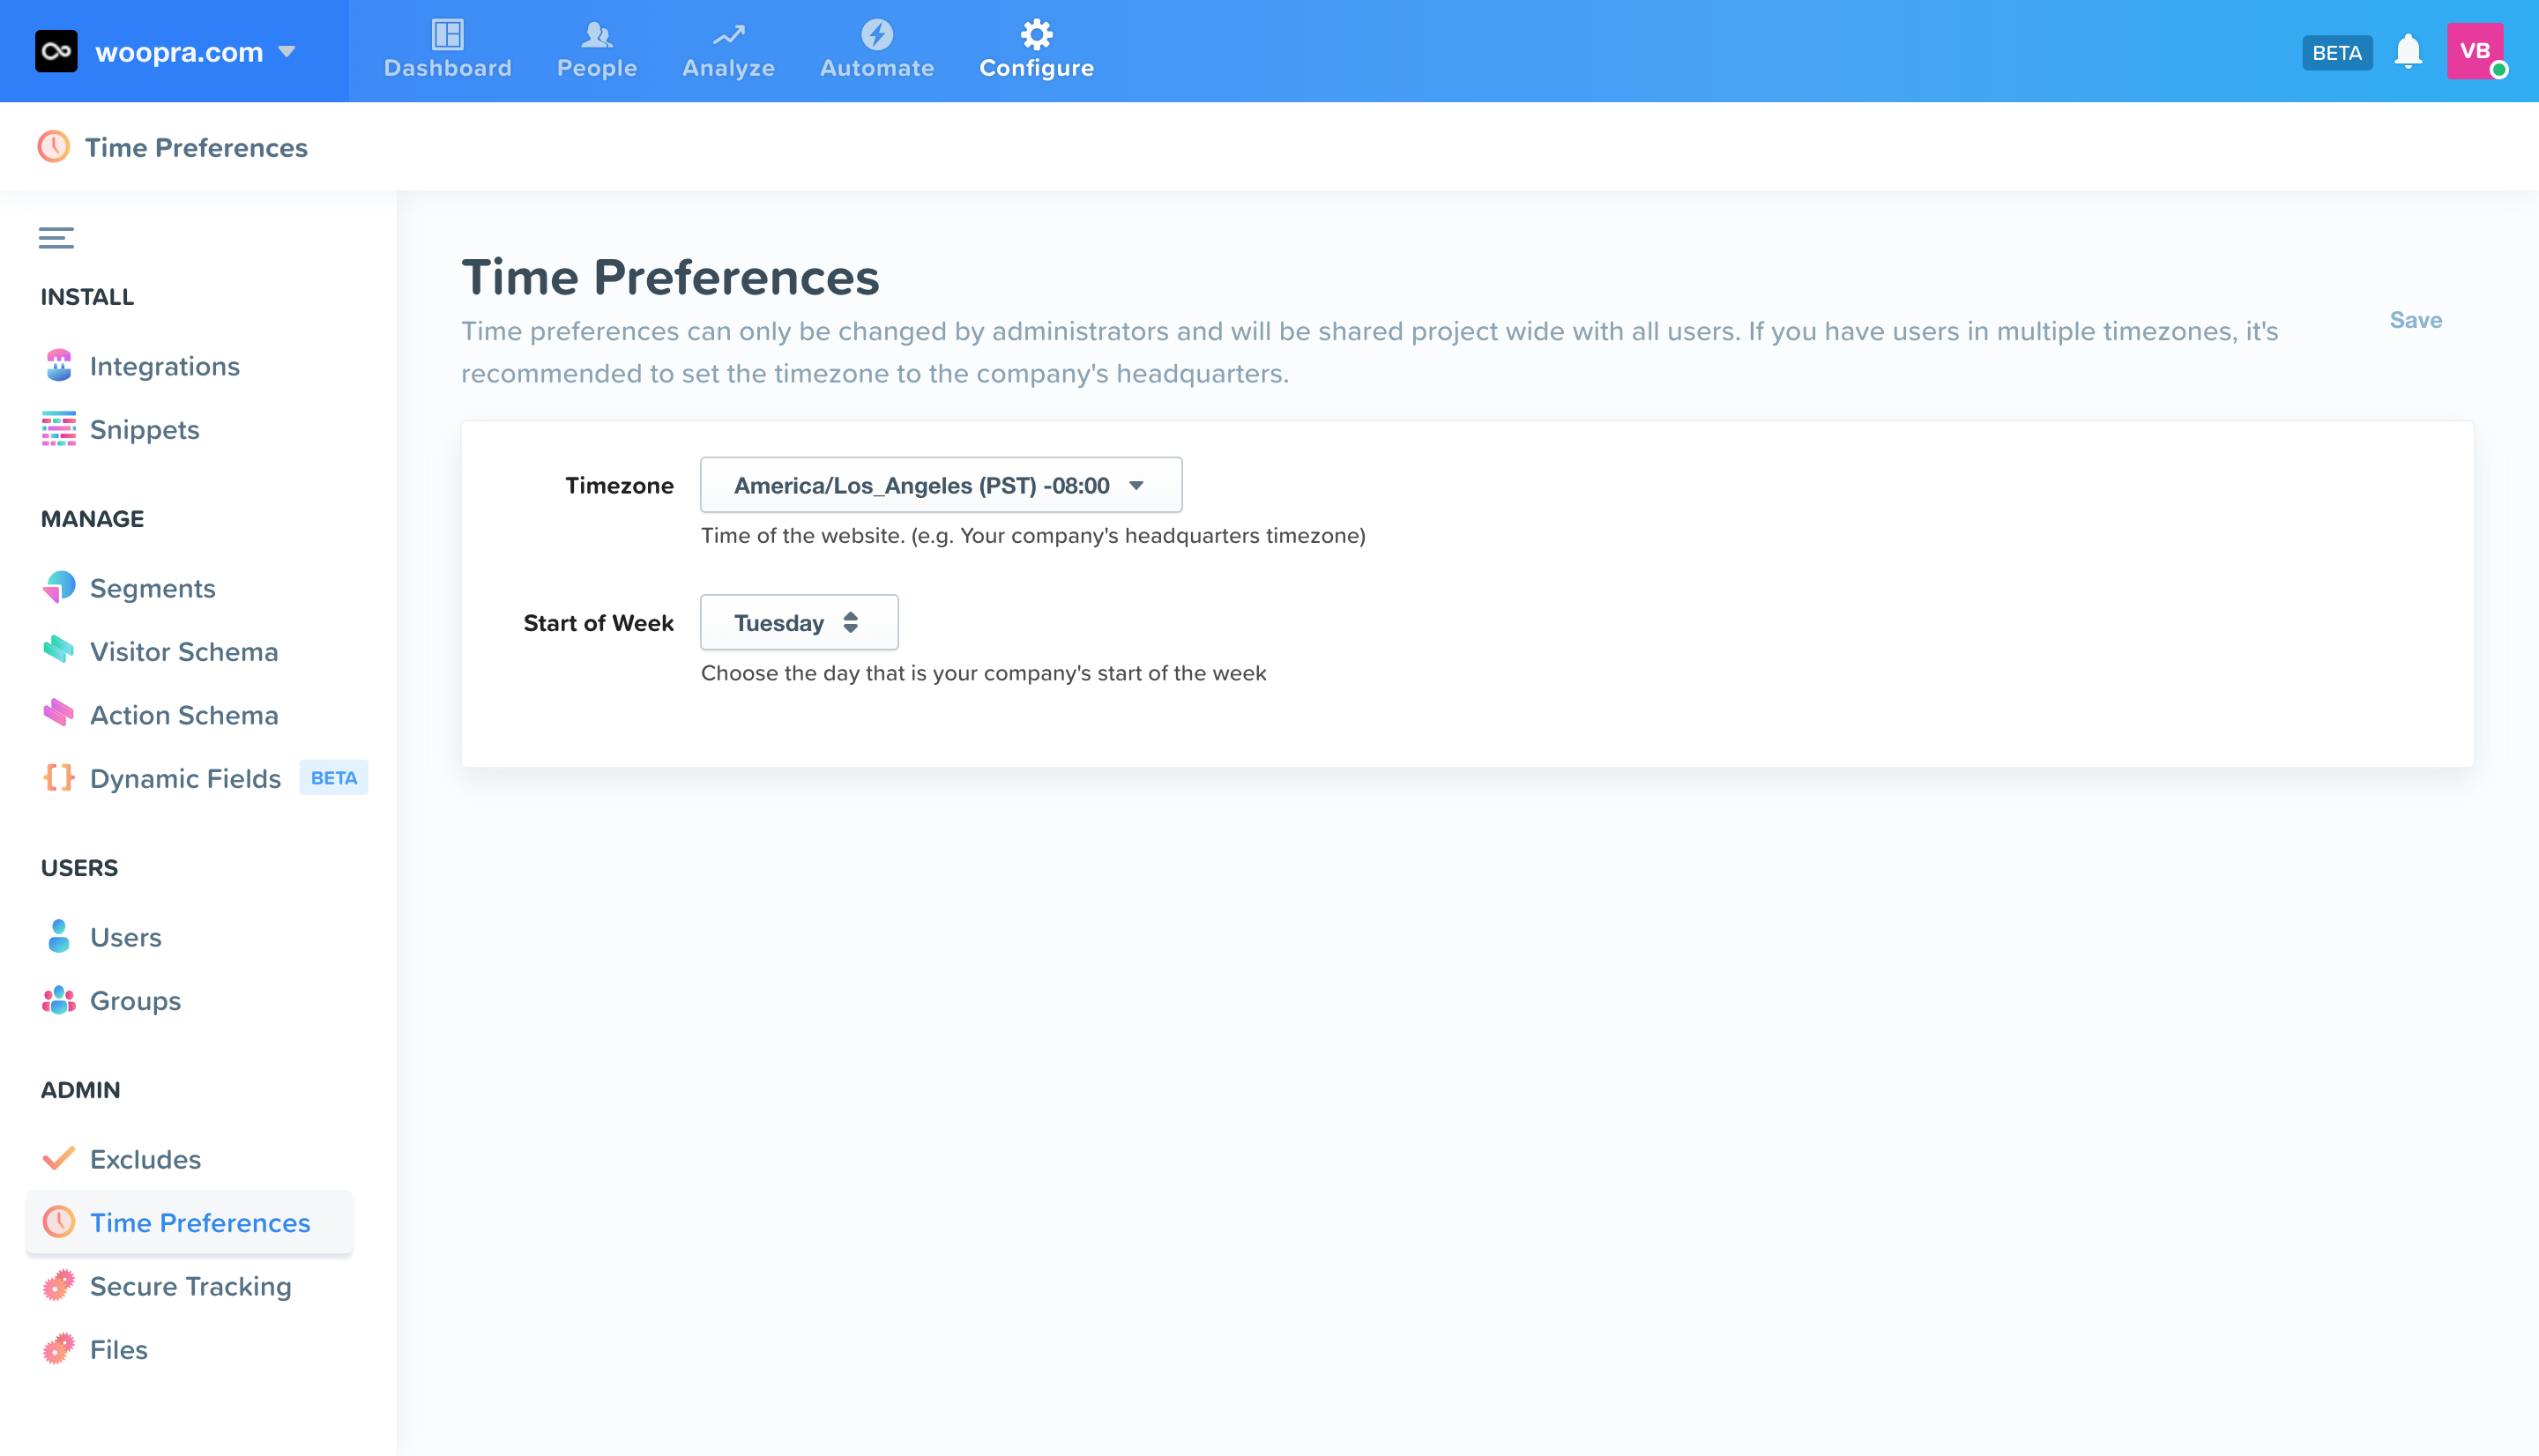Go to Segments in the sidebar
Screen dimensions: 2539x1456
tap(152, 588)
